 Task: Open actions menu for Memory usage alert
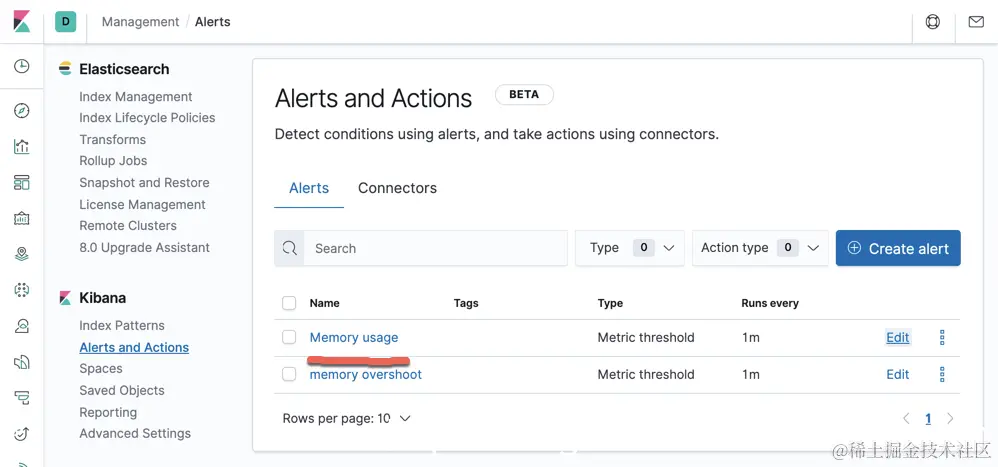[942, 338]
